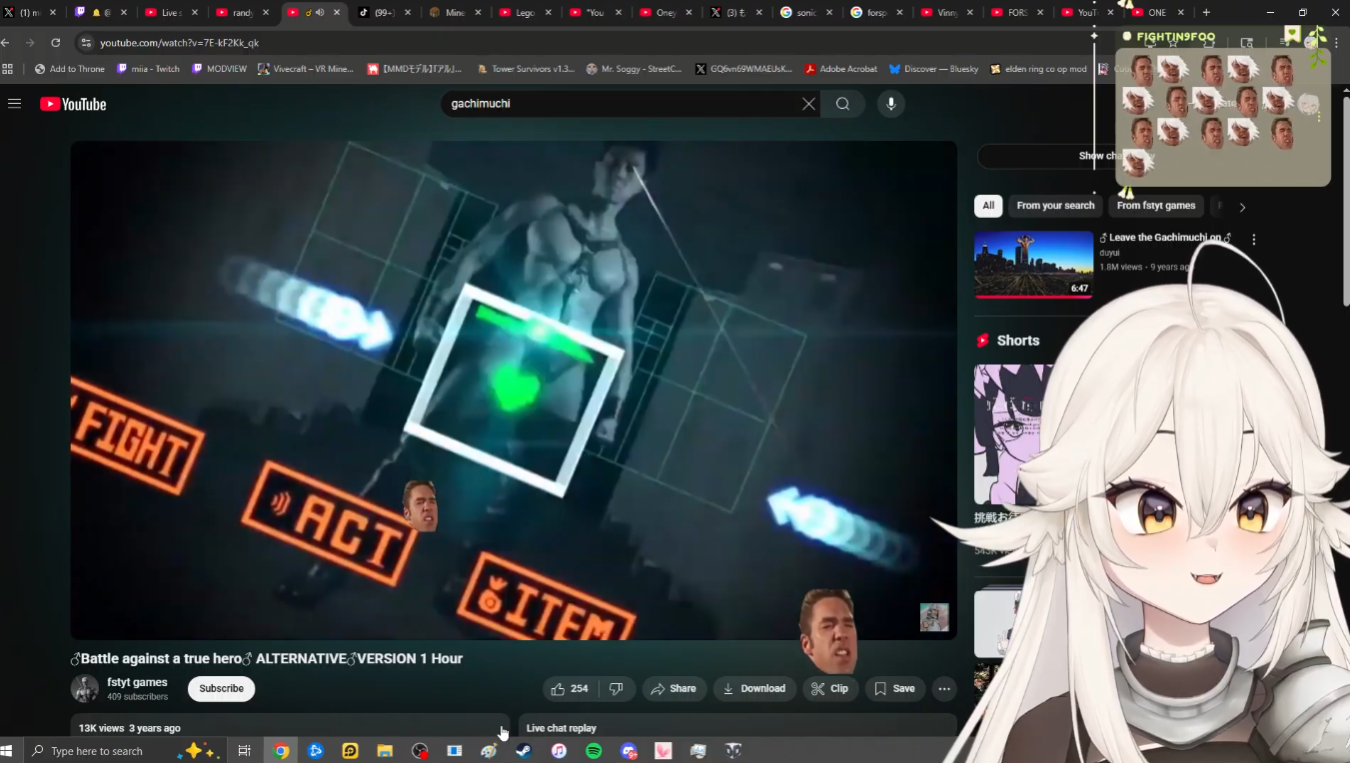Image resolution: width=1350 pixels, height=763 pixels.
Task: Clear the gachimuchi search text
Action: click(x=808, y=104)
